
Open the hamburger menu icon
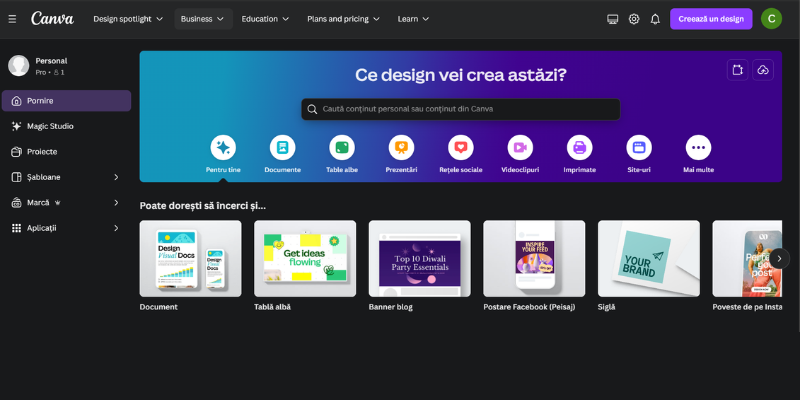[x=12, y=19]
